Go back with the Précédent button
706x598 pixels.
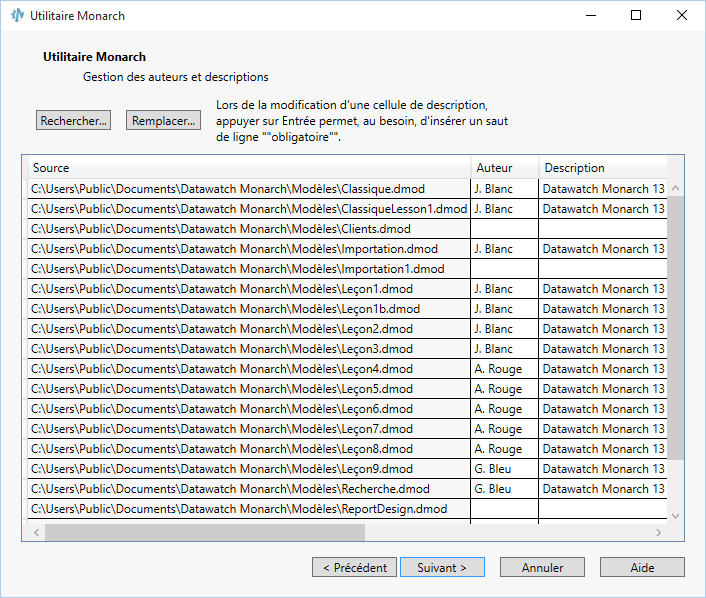coord(355,568)
